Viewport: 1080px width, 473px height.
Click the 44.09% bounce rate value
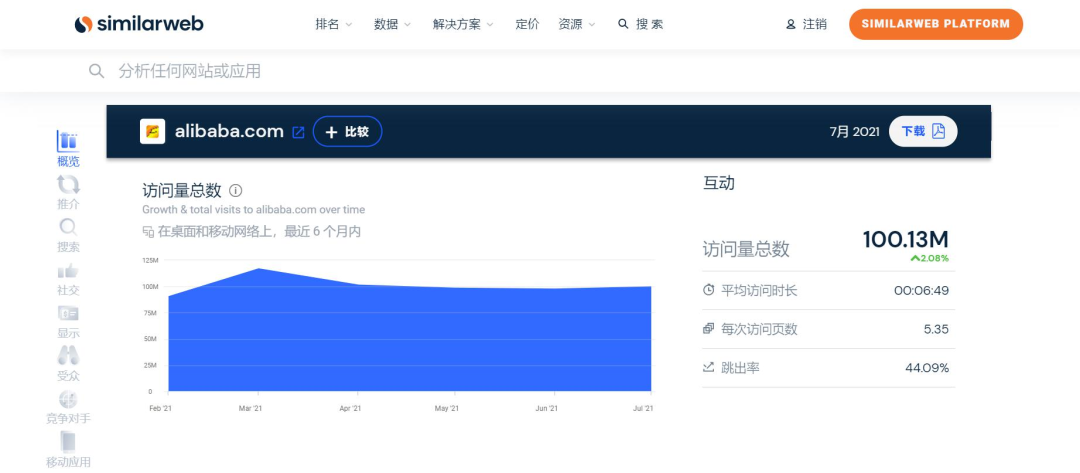click(927, 368)
